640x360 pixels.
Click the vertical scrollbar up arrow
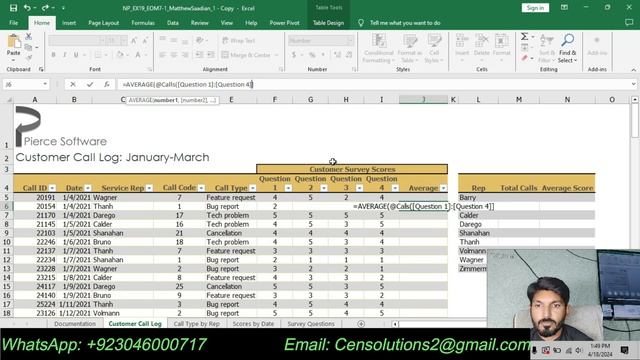pyautogui.click(x=635, y=100)
